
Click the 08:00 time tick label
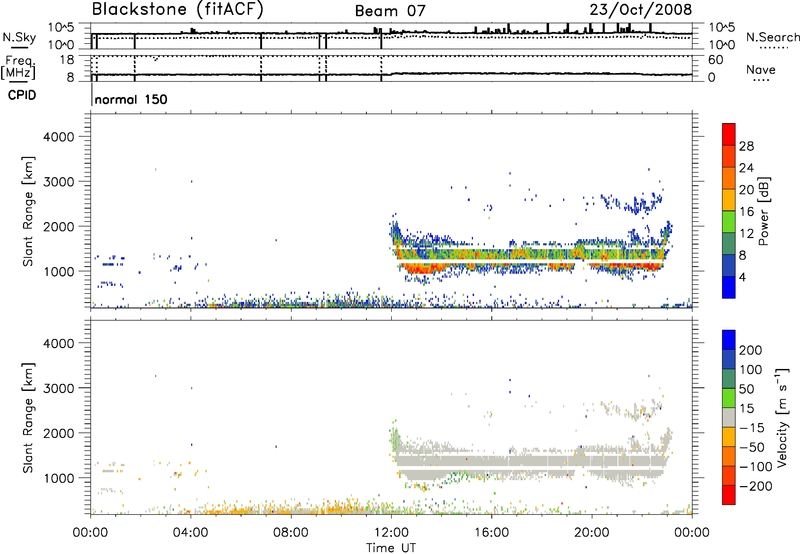[x=291, y=533]
